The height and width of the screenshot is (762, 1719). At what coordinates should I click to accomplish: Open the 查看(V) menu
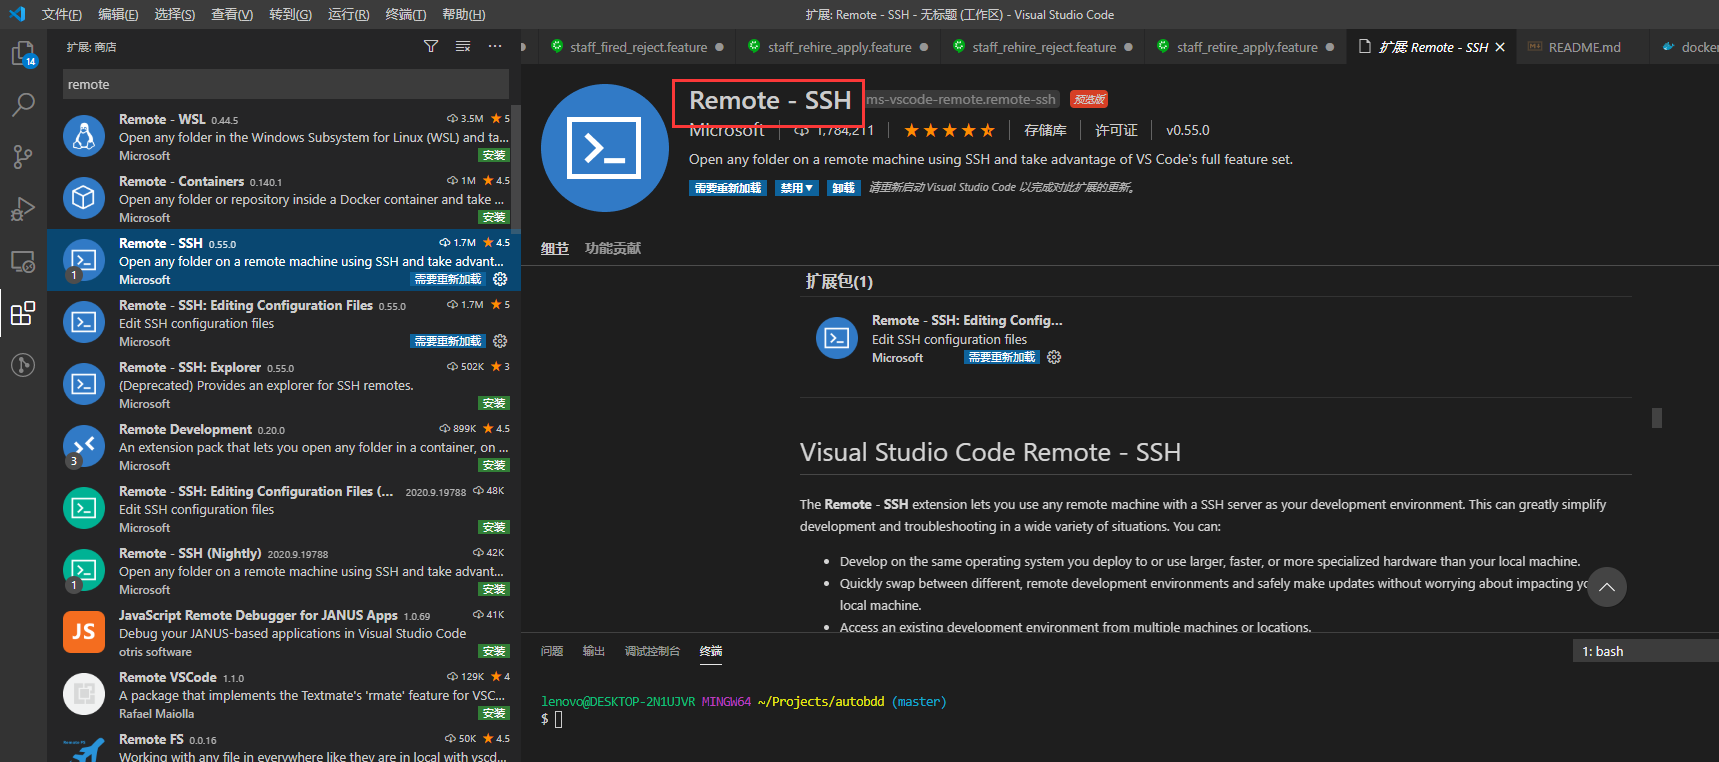232,14
